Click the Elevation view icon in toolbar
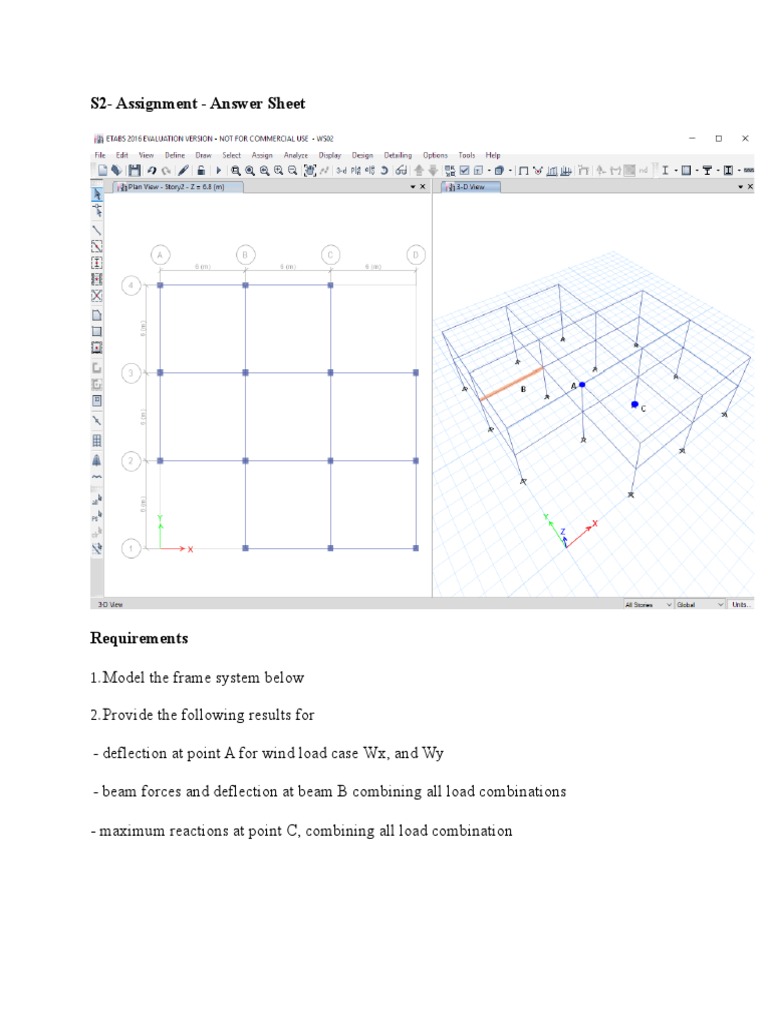 point(370,170)
